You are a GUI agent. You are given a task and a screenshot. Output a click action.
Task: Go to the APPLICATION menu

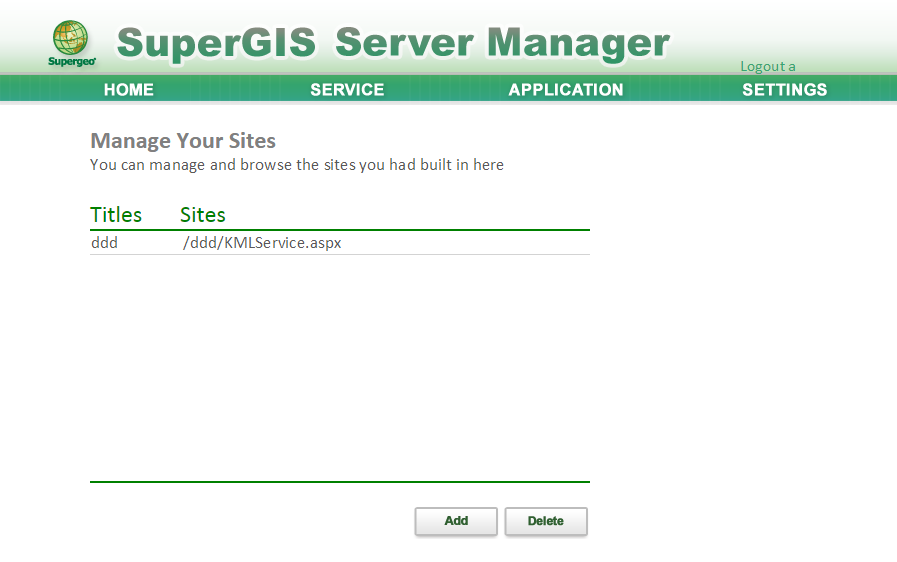pyautogui.click(x=566, y=90)
